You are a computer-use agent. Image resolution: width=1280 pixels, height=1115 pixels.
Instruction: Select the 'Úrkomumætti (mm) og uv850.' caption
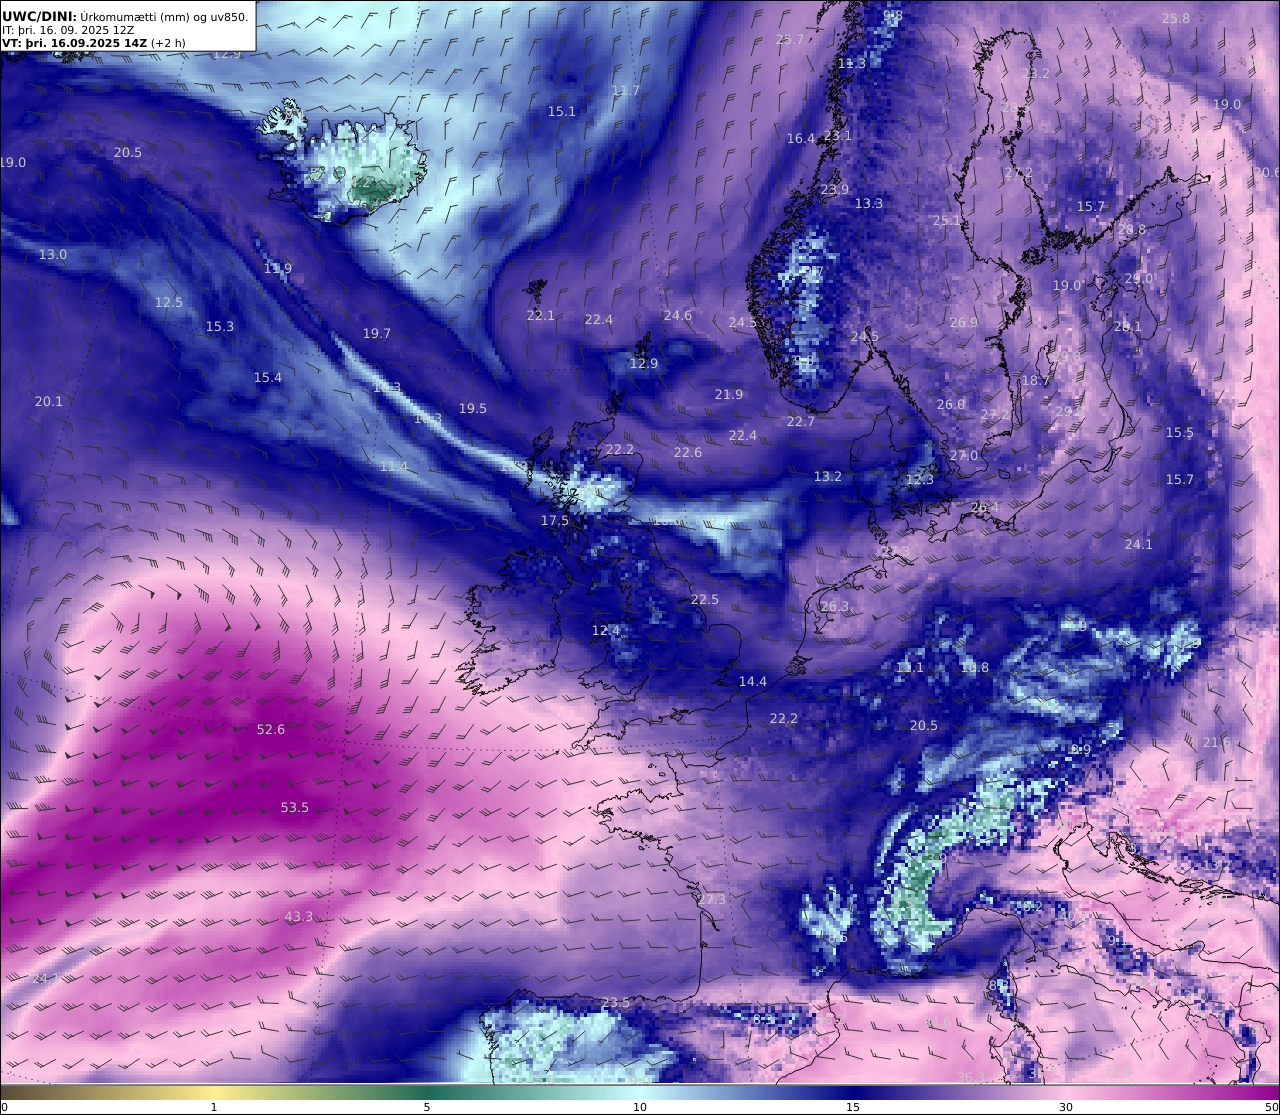[x=165, y=16]
